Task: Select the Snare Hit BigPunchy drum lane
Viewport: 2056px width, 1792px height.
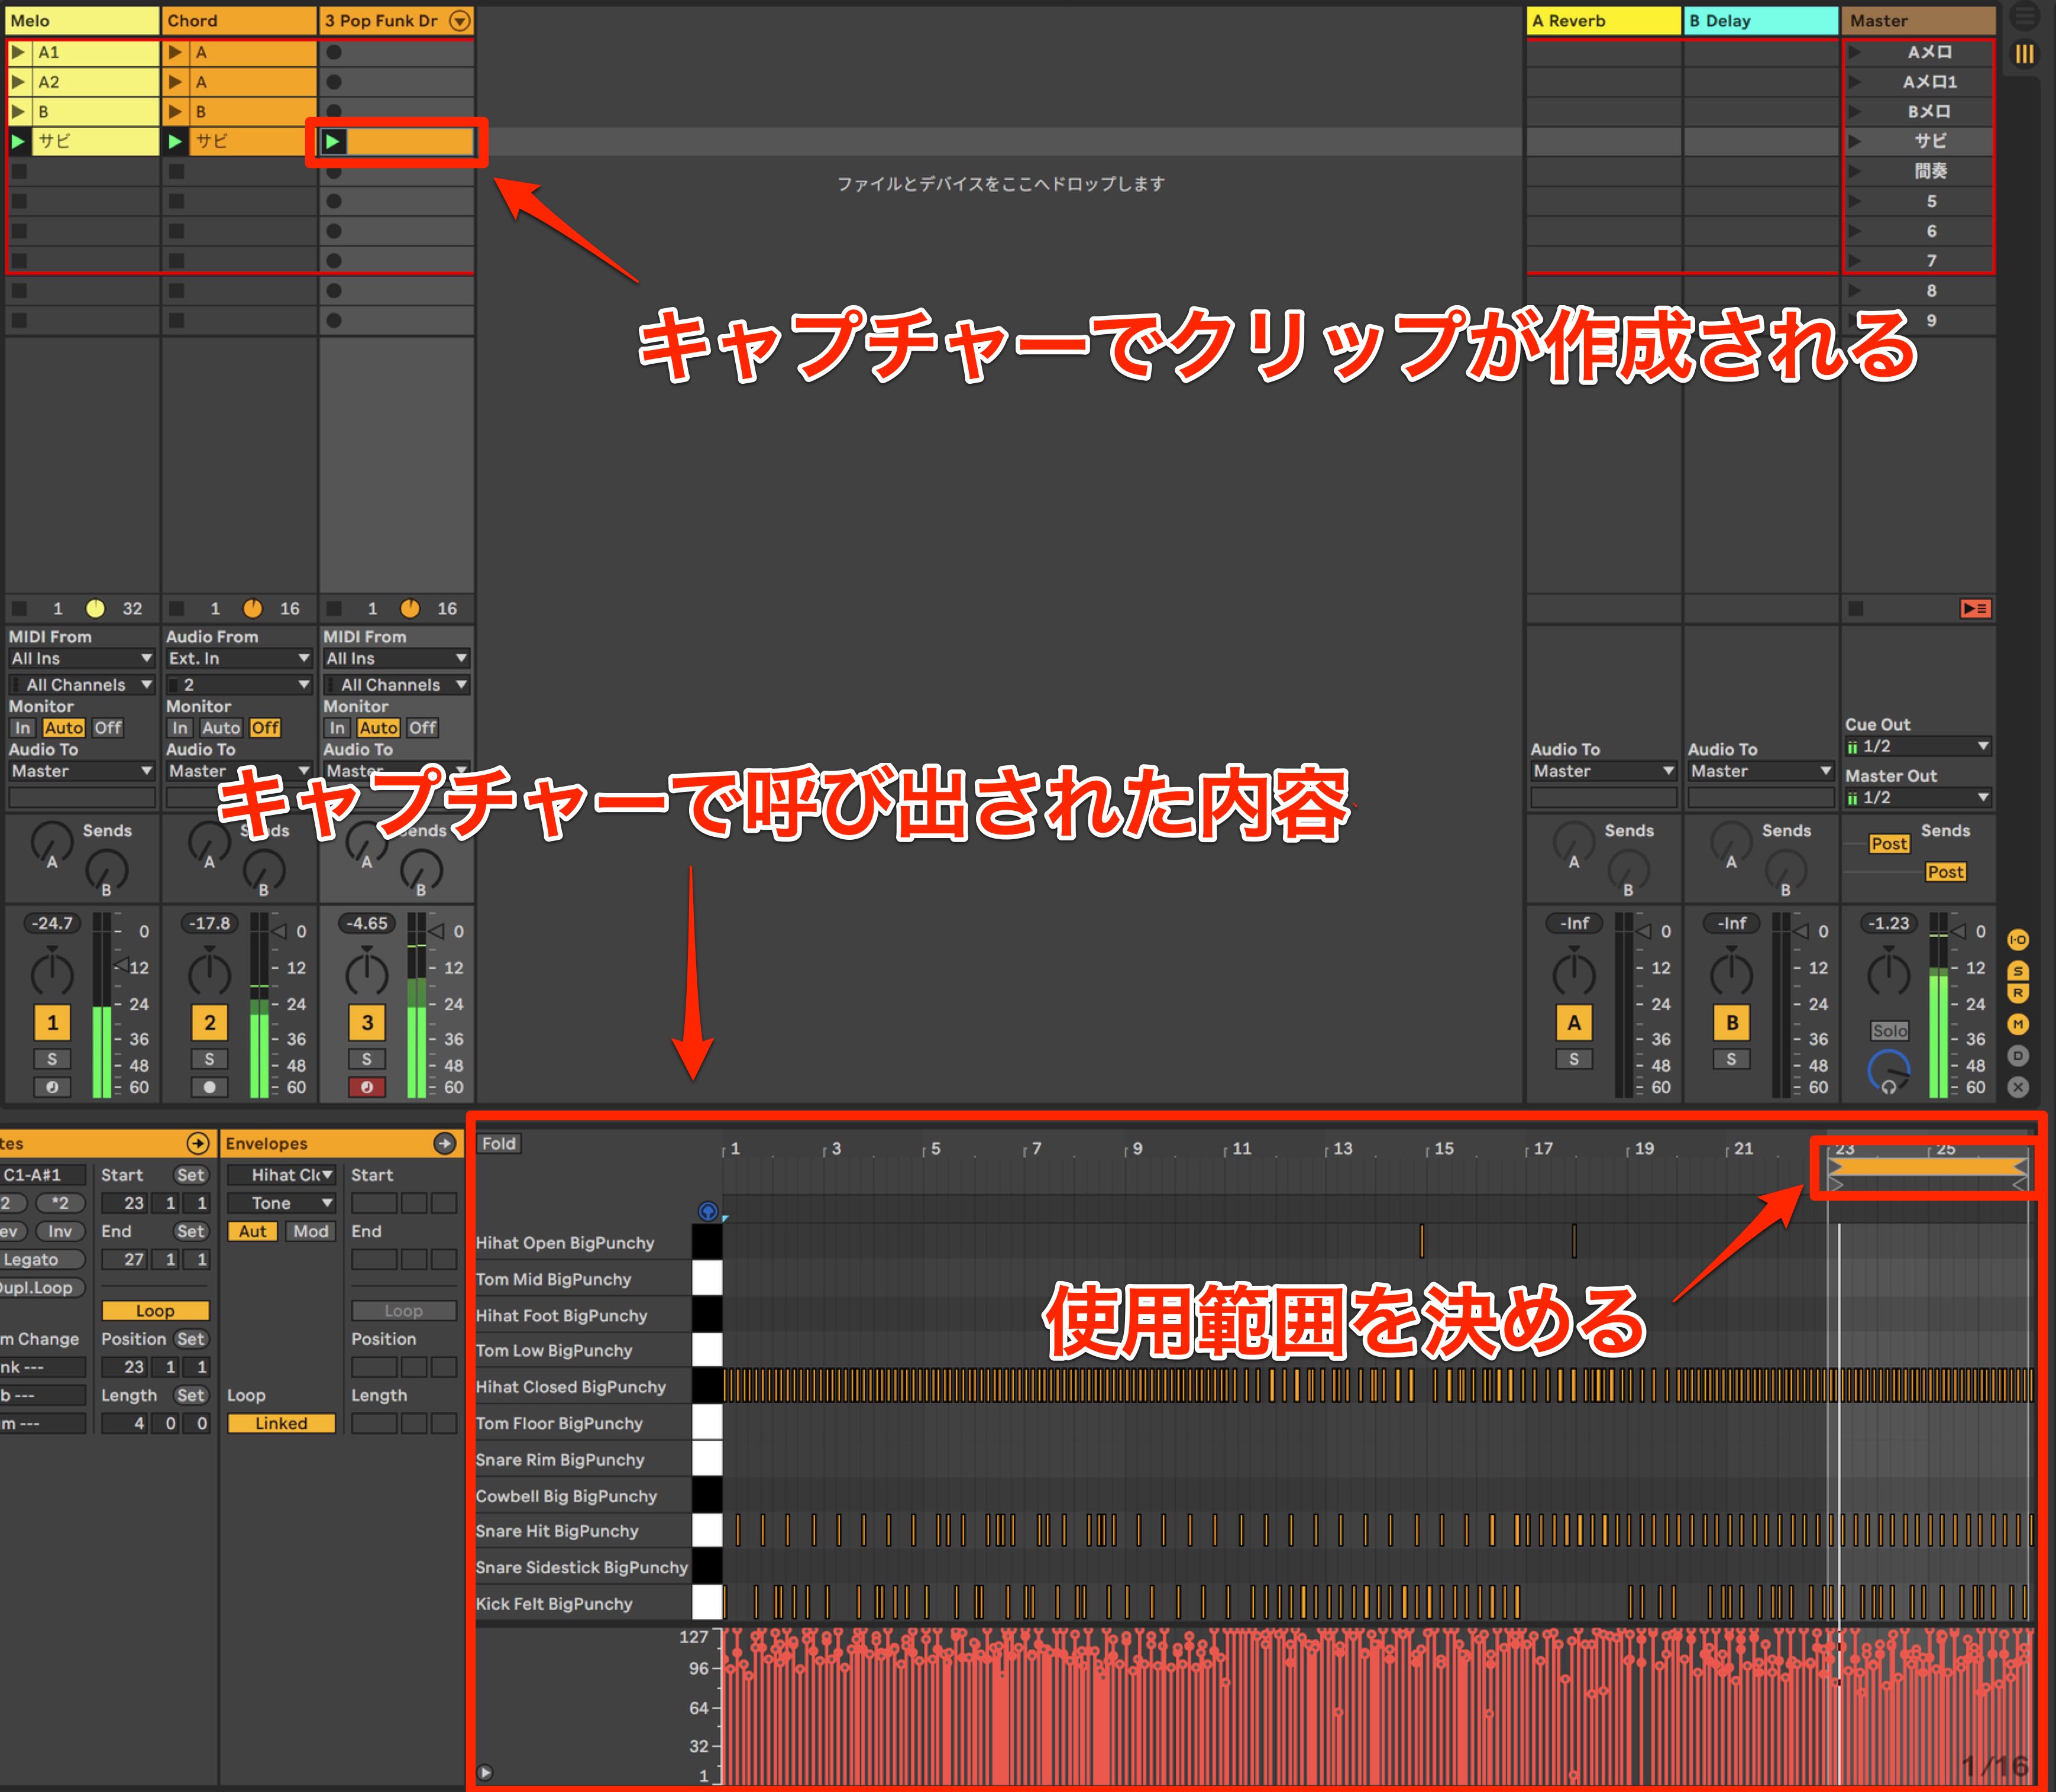Action: point(584,1531)
